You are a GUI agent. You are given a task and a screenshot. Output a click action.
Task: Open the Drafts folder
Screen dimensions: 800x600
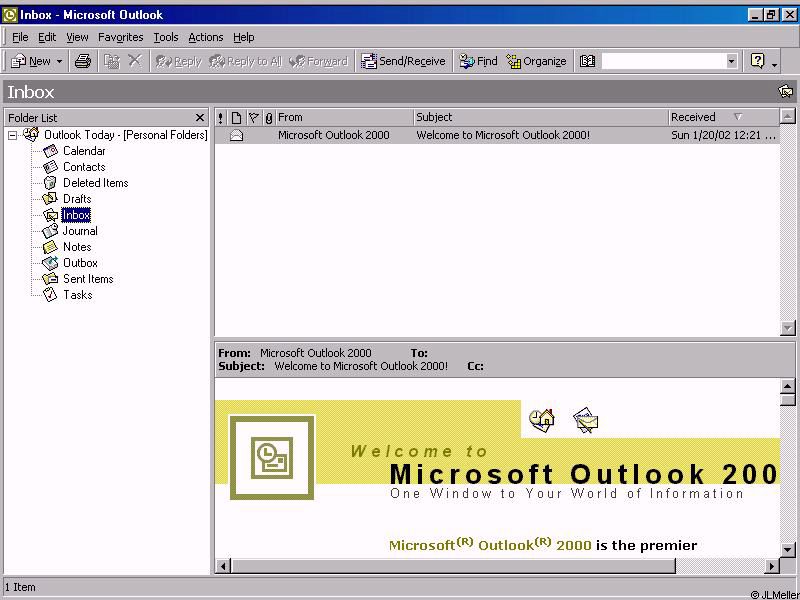pos(77,199)
